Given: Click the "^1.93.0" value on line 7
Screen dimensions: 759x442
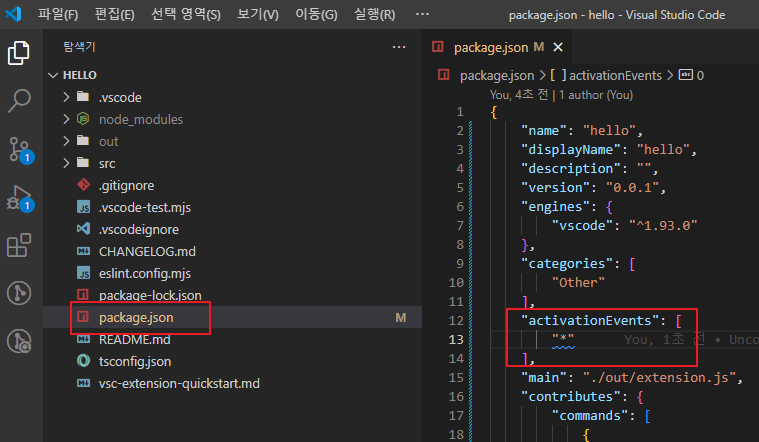Looking at the screenshot, I should pos(663,226).
